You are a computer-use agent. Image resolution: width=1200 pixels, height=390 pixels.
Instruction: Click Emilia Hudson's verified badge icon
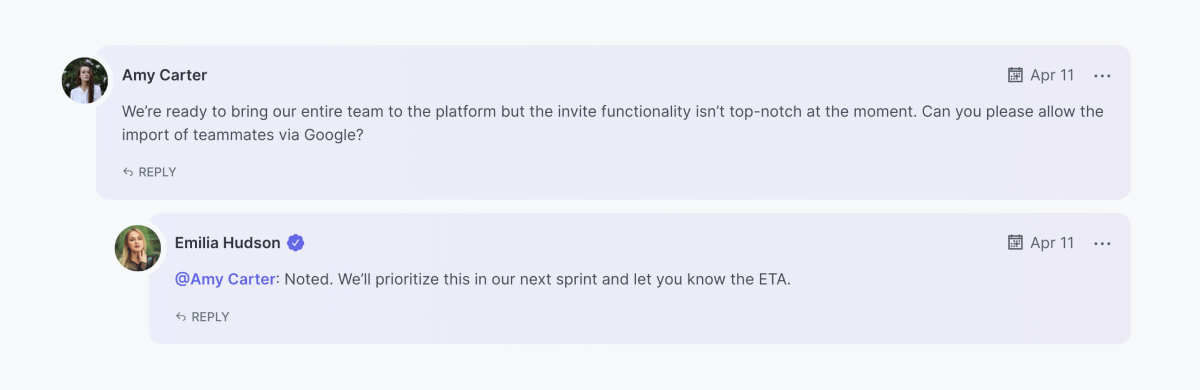[x=296, y=242]
